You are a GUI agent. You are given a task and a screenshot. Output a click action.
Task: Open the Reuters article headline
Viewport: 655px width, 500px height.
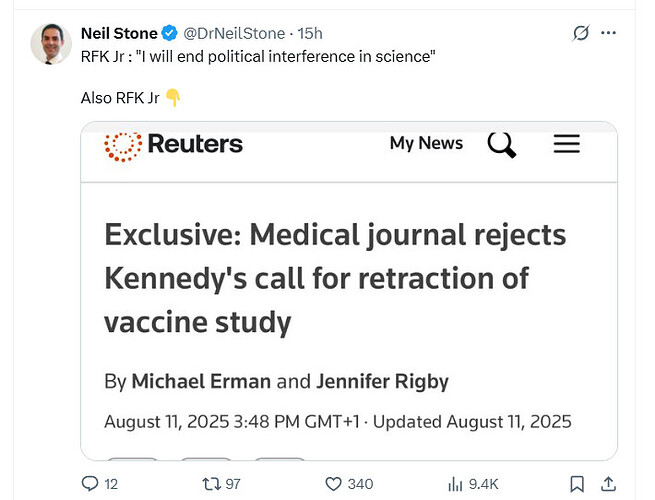point(335,279)
